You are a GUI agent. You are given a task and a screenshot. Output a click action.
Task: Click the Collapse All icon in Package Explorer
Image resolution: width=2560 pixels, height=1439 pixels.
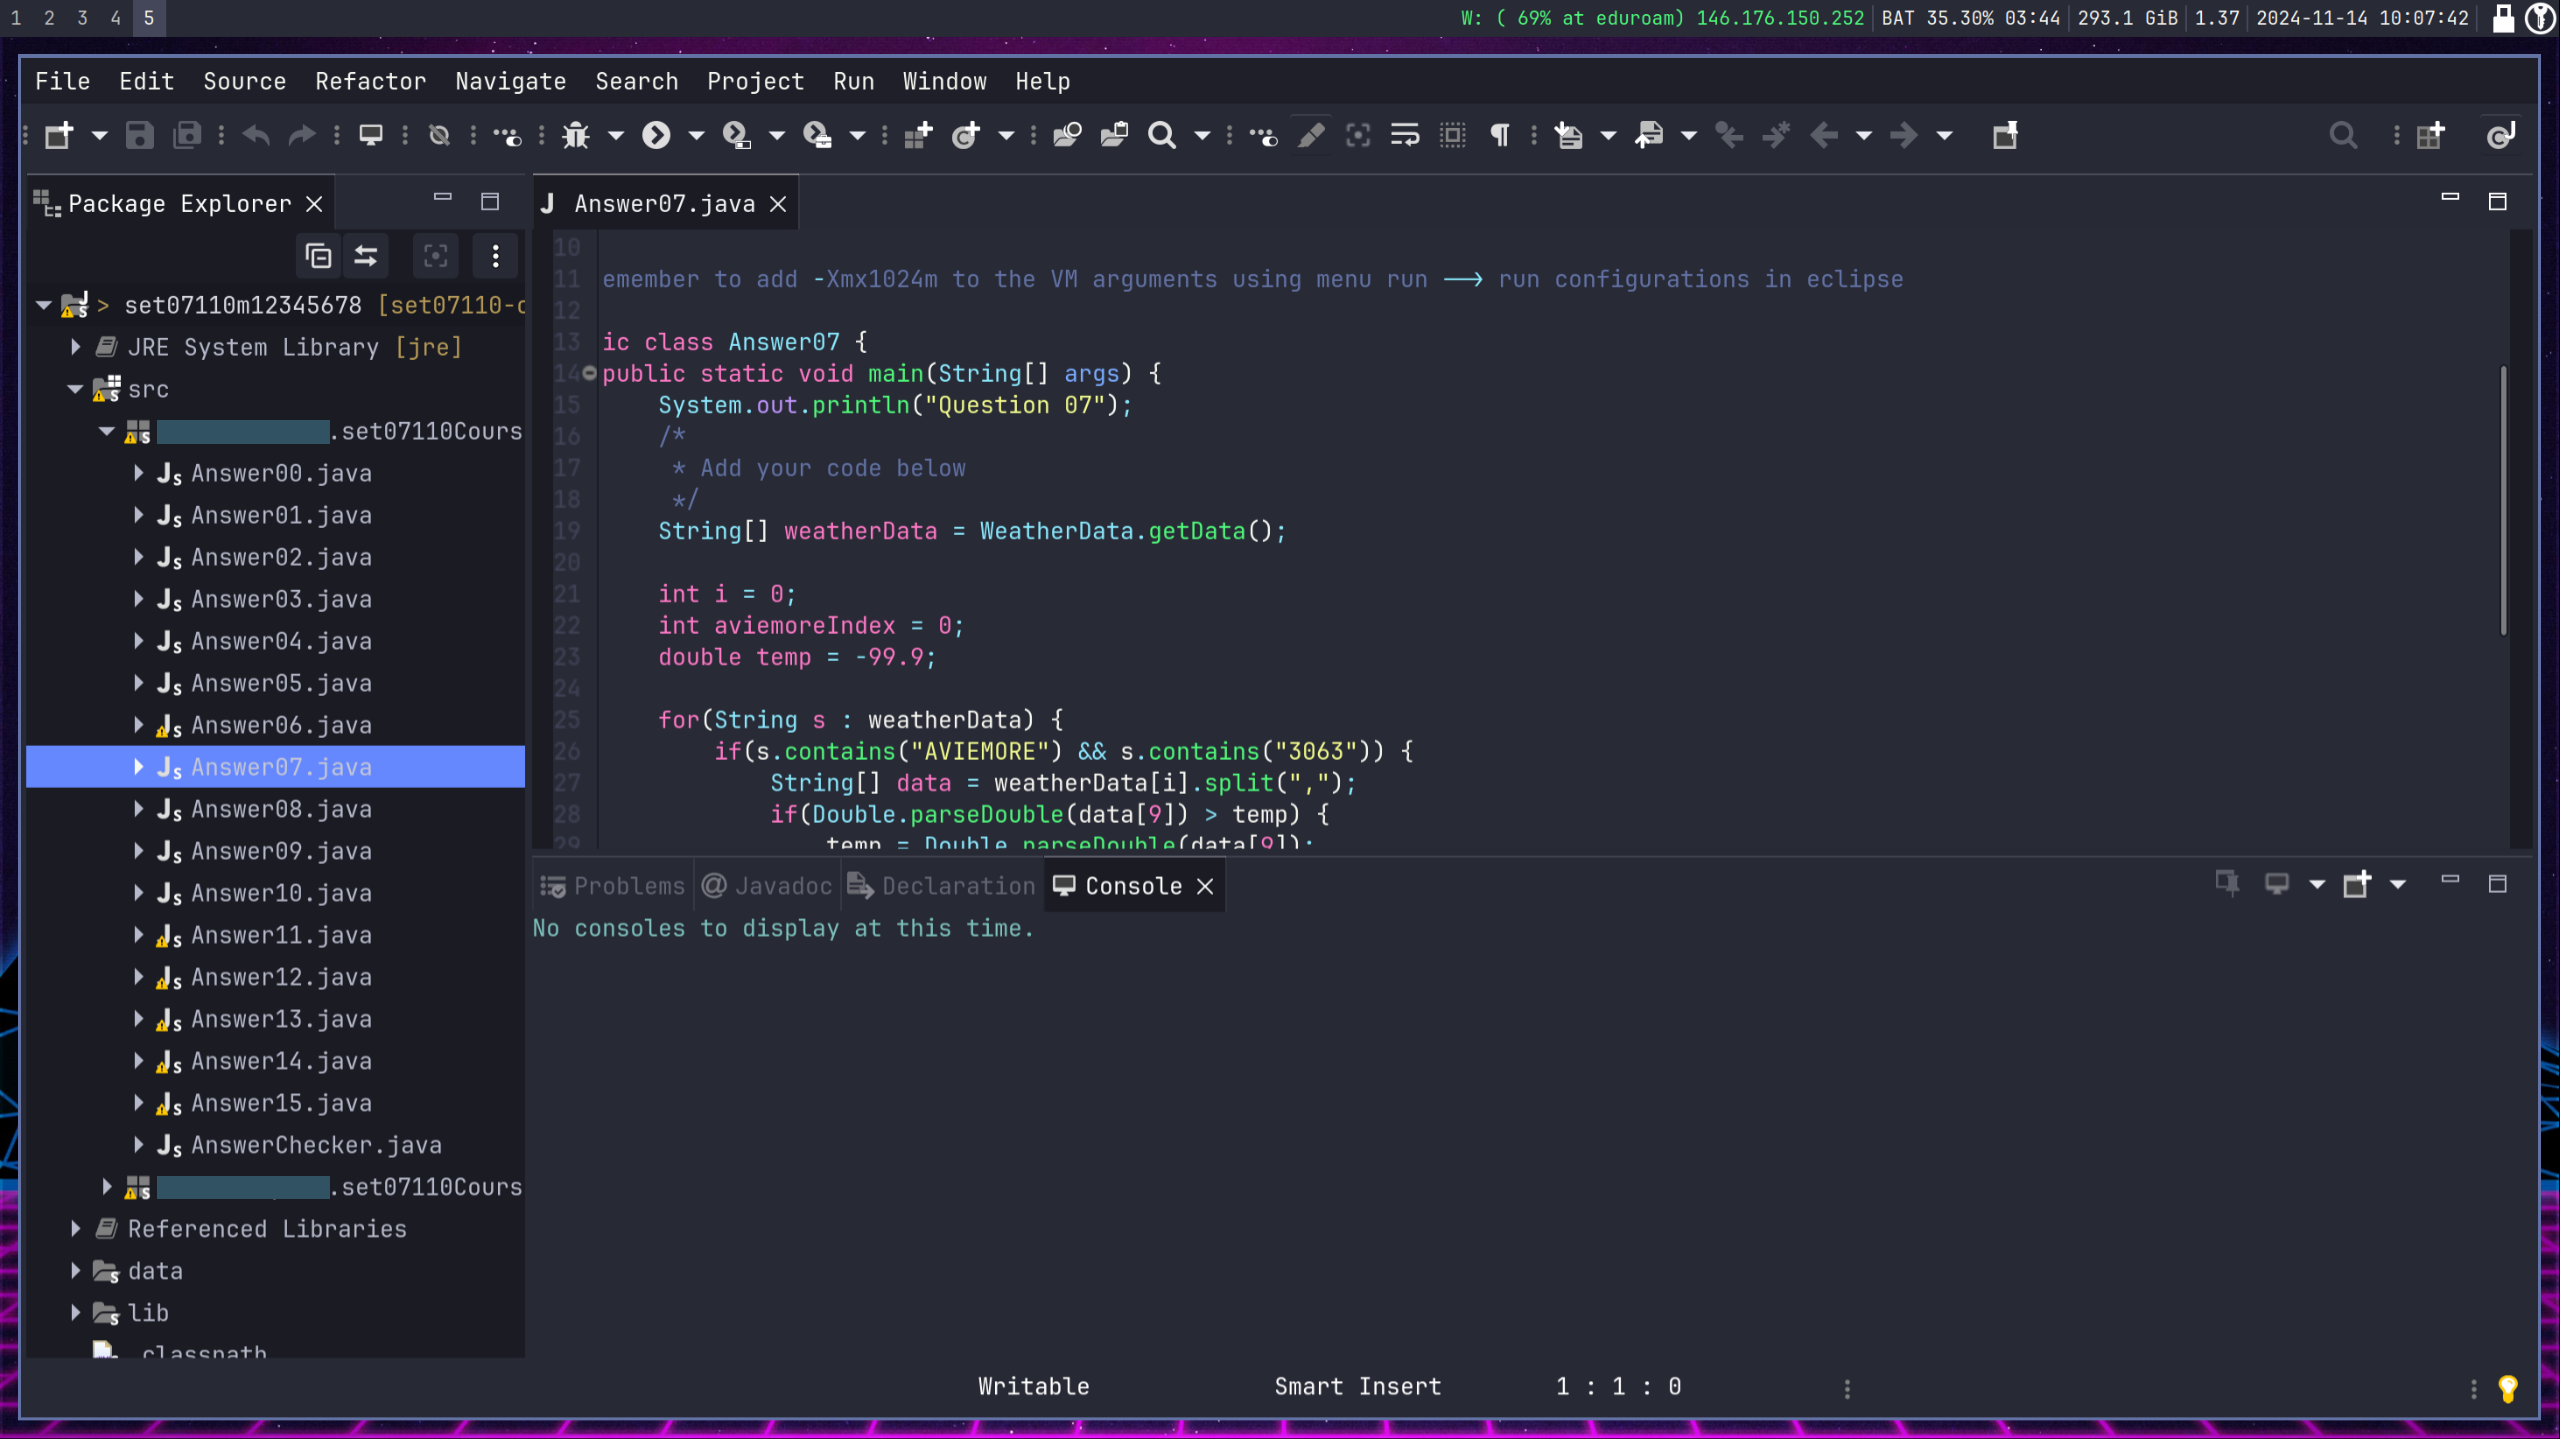click(x=318, y=255)
